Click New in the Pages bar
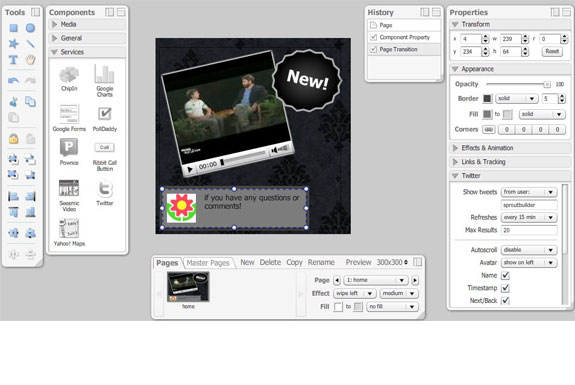 [x=247, y=262]
